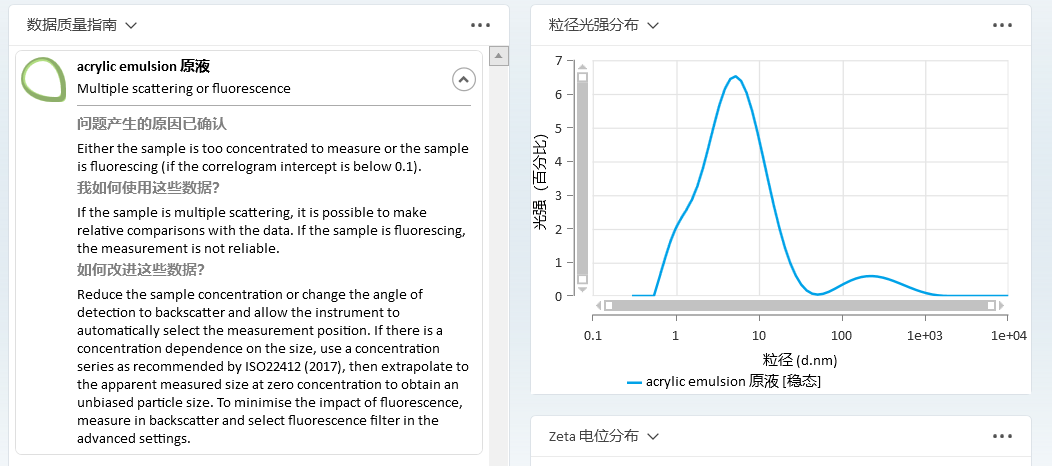Expand the Zeta 电位分布 dropdown

click(x=653, y=436)
